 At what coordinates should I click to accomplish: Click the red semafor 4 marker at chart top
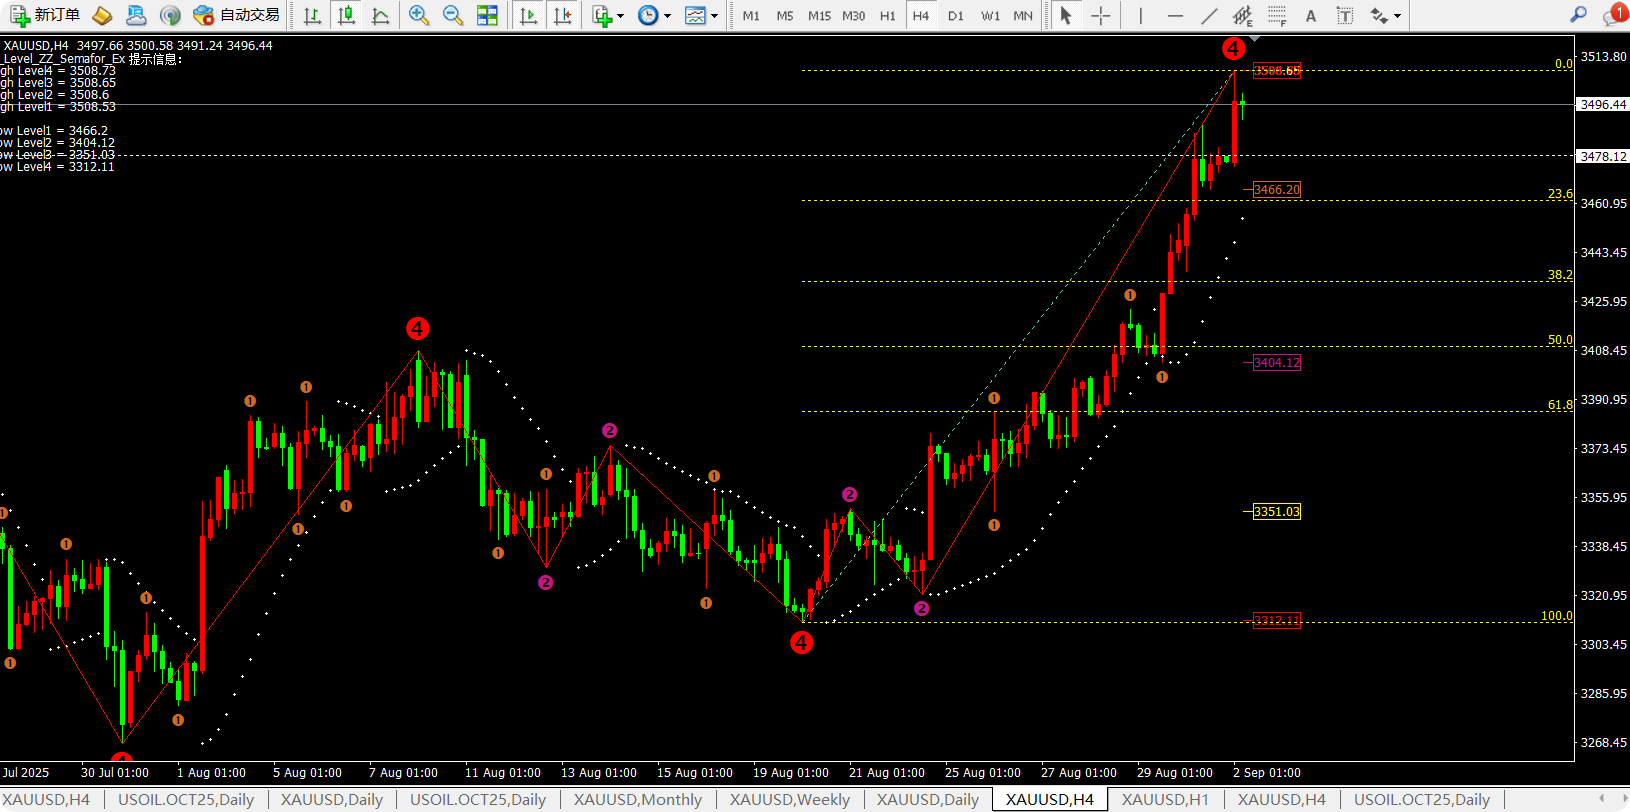(1233, 49)
